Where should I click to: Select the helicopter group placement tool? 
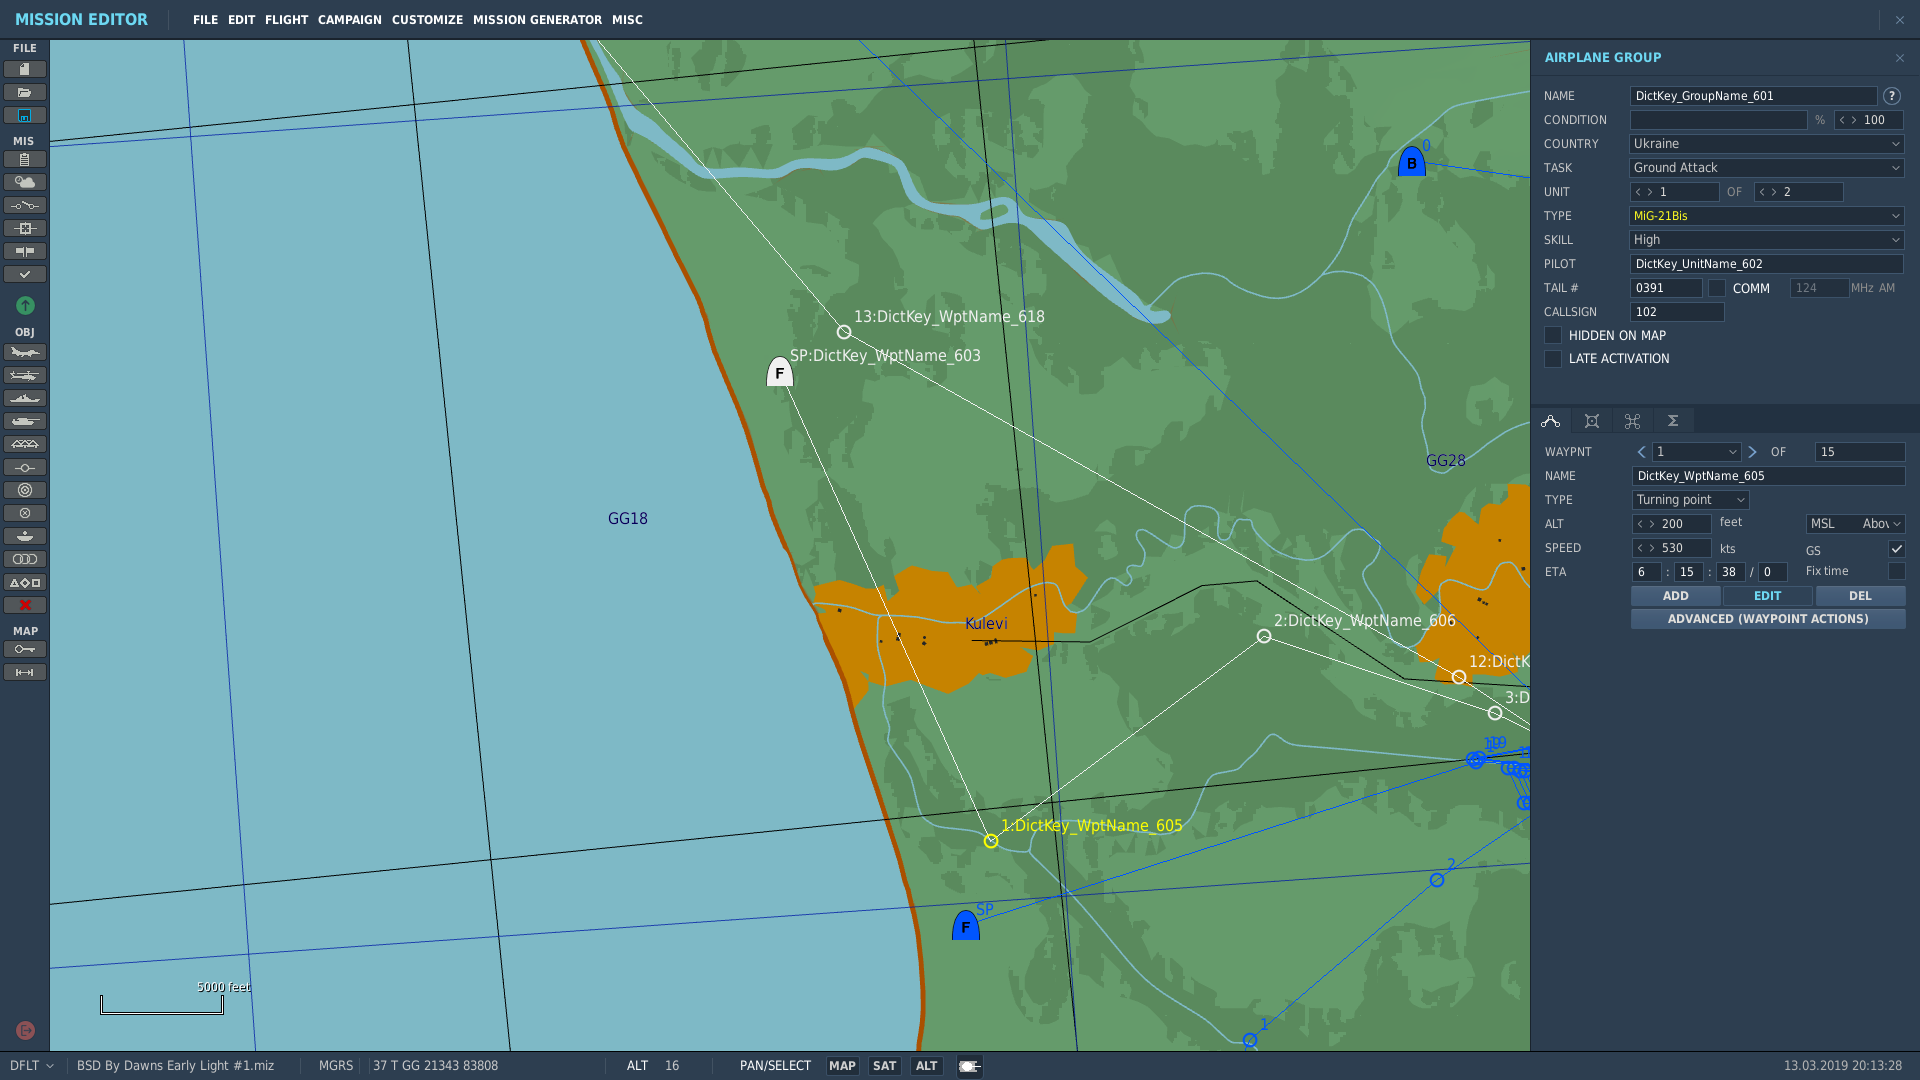coord(25,375)
